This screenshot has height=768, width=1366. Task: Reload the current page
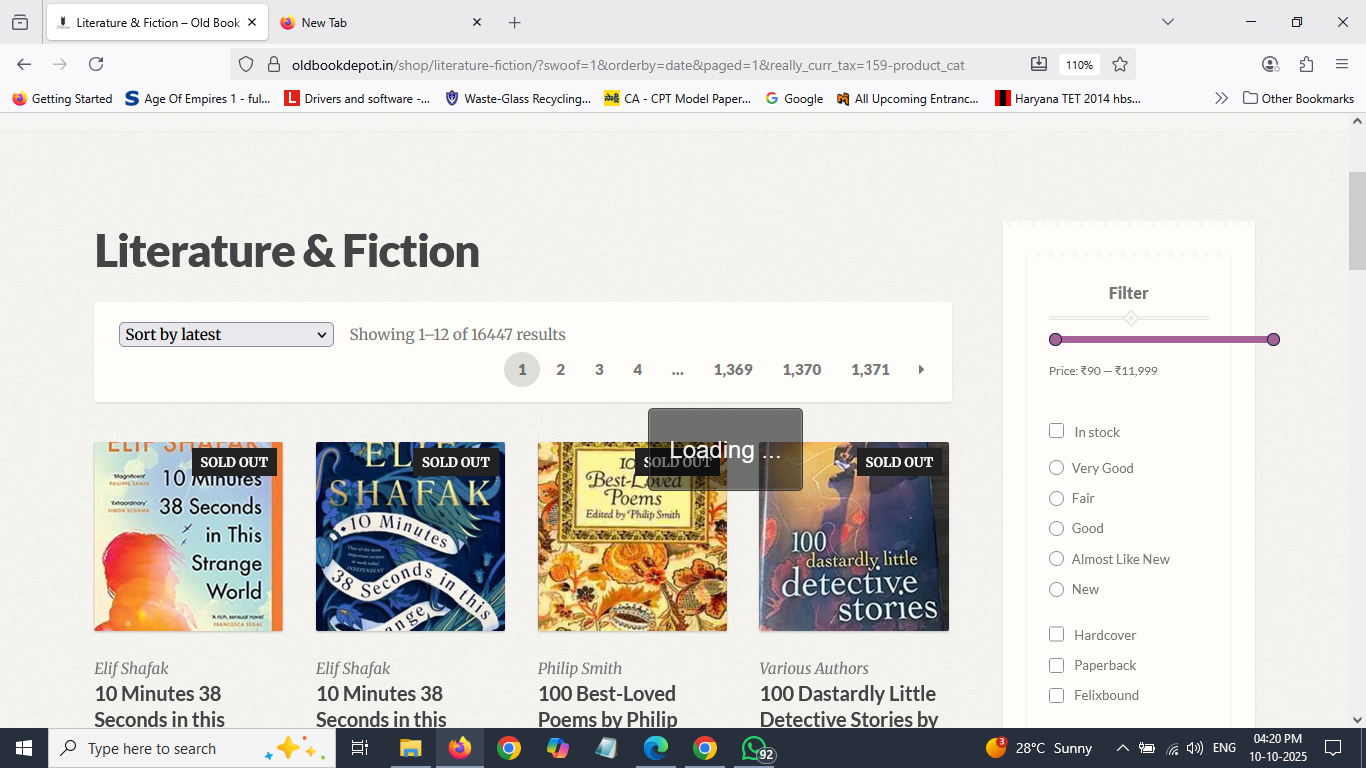(96, 64)
